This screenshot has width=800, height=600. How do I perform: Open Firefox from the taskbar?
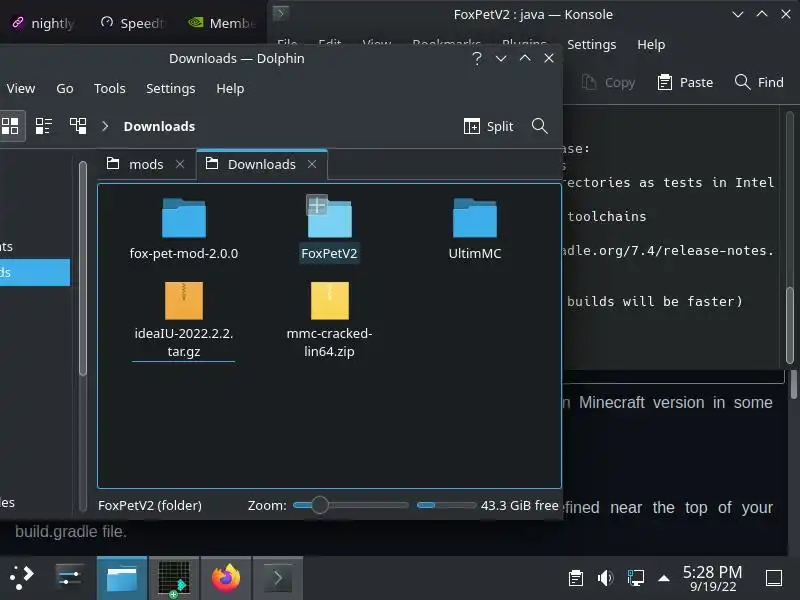(x=226, y=578)
